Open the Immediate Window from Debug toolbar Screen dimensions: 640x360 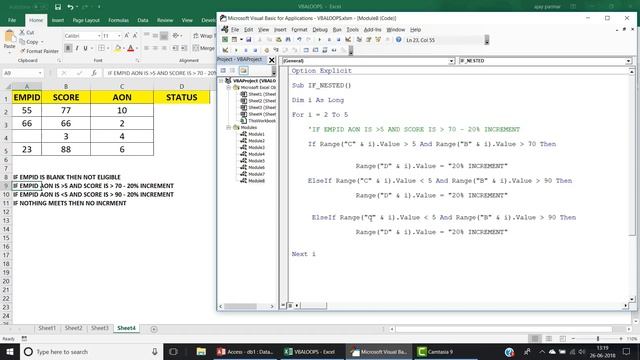315,50
